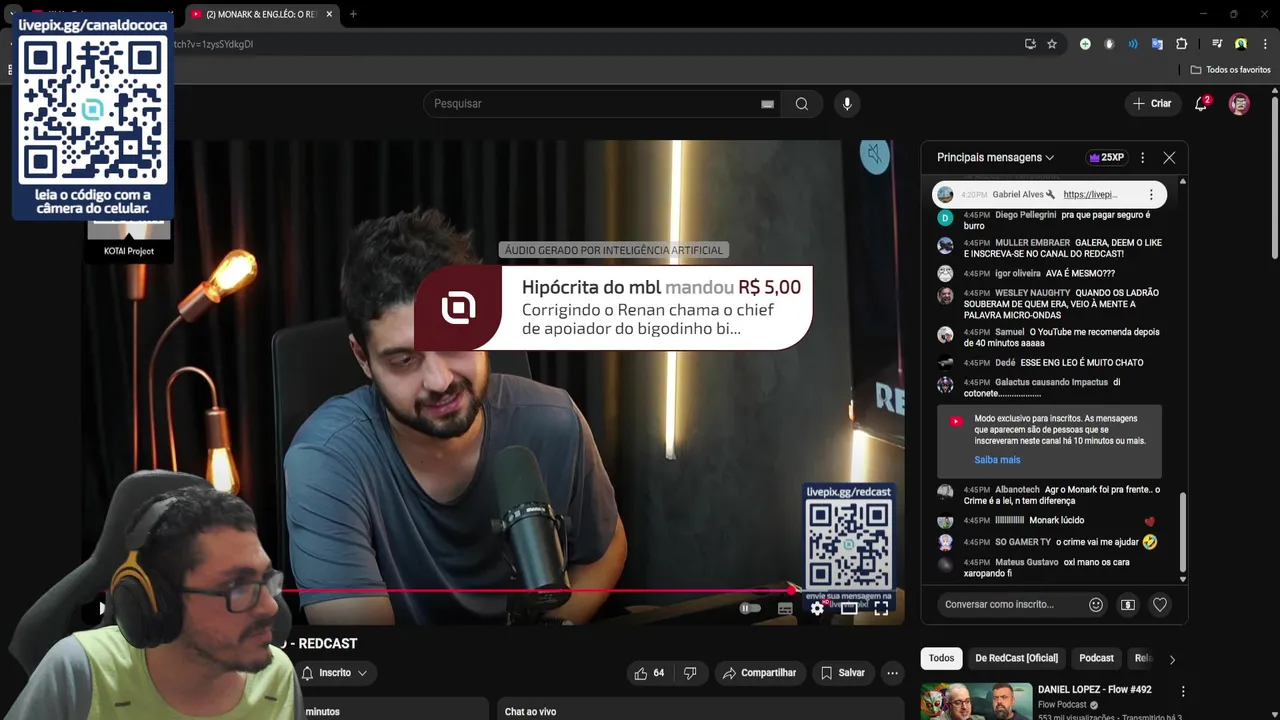
Task: Like the video with 64 likes
Action: pos(649,673)
